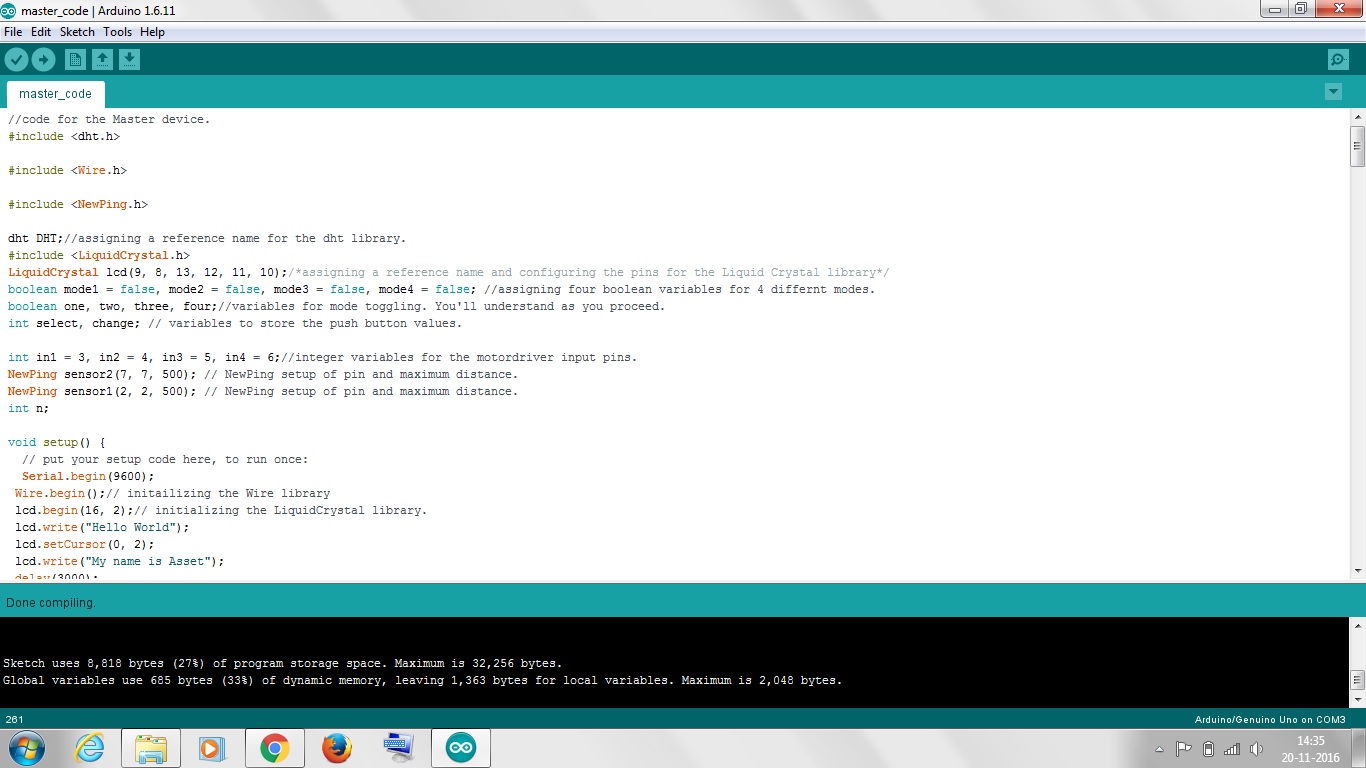Click the 'boolean one, two, three, four;' line
1366x768 pixels.
click(x=336, y=306)
